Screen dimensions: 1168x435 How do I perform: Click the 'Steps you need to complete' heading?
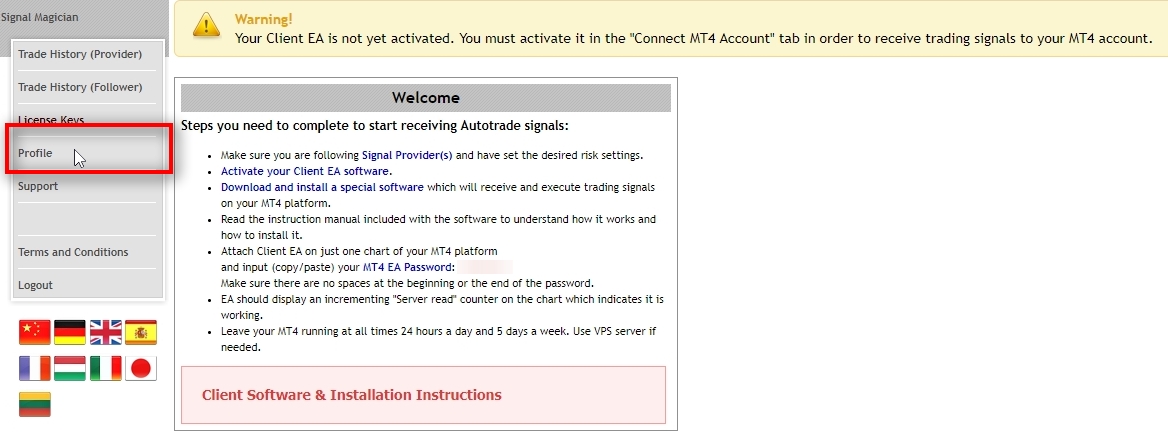pyautogui.click(x=375, y=126)
